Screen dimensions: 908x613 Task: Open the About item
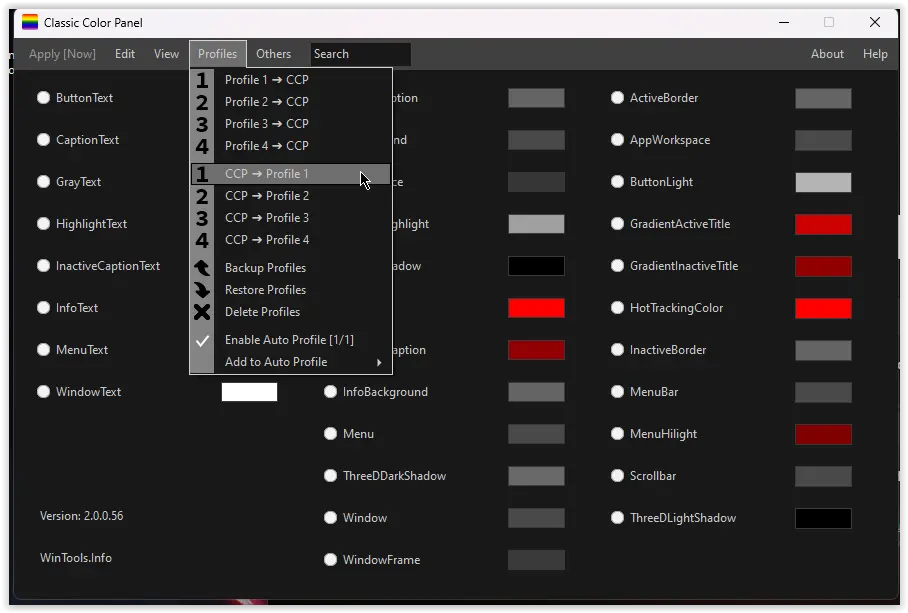827,54
